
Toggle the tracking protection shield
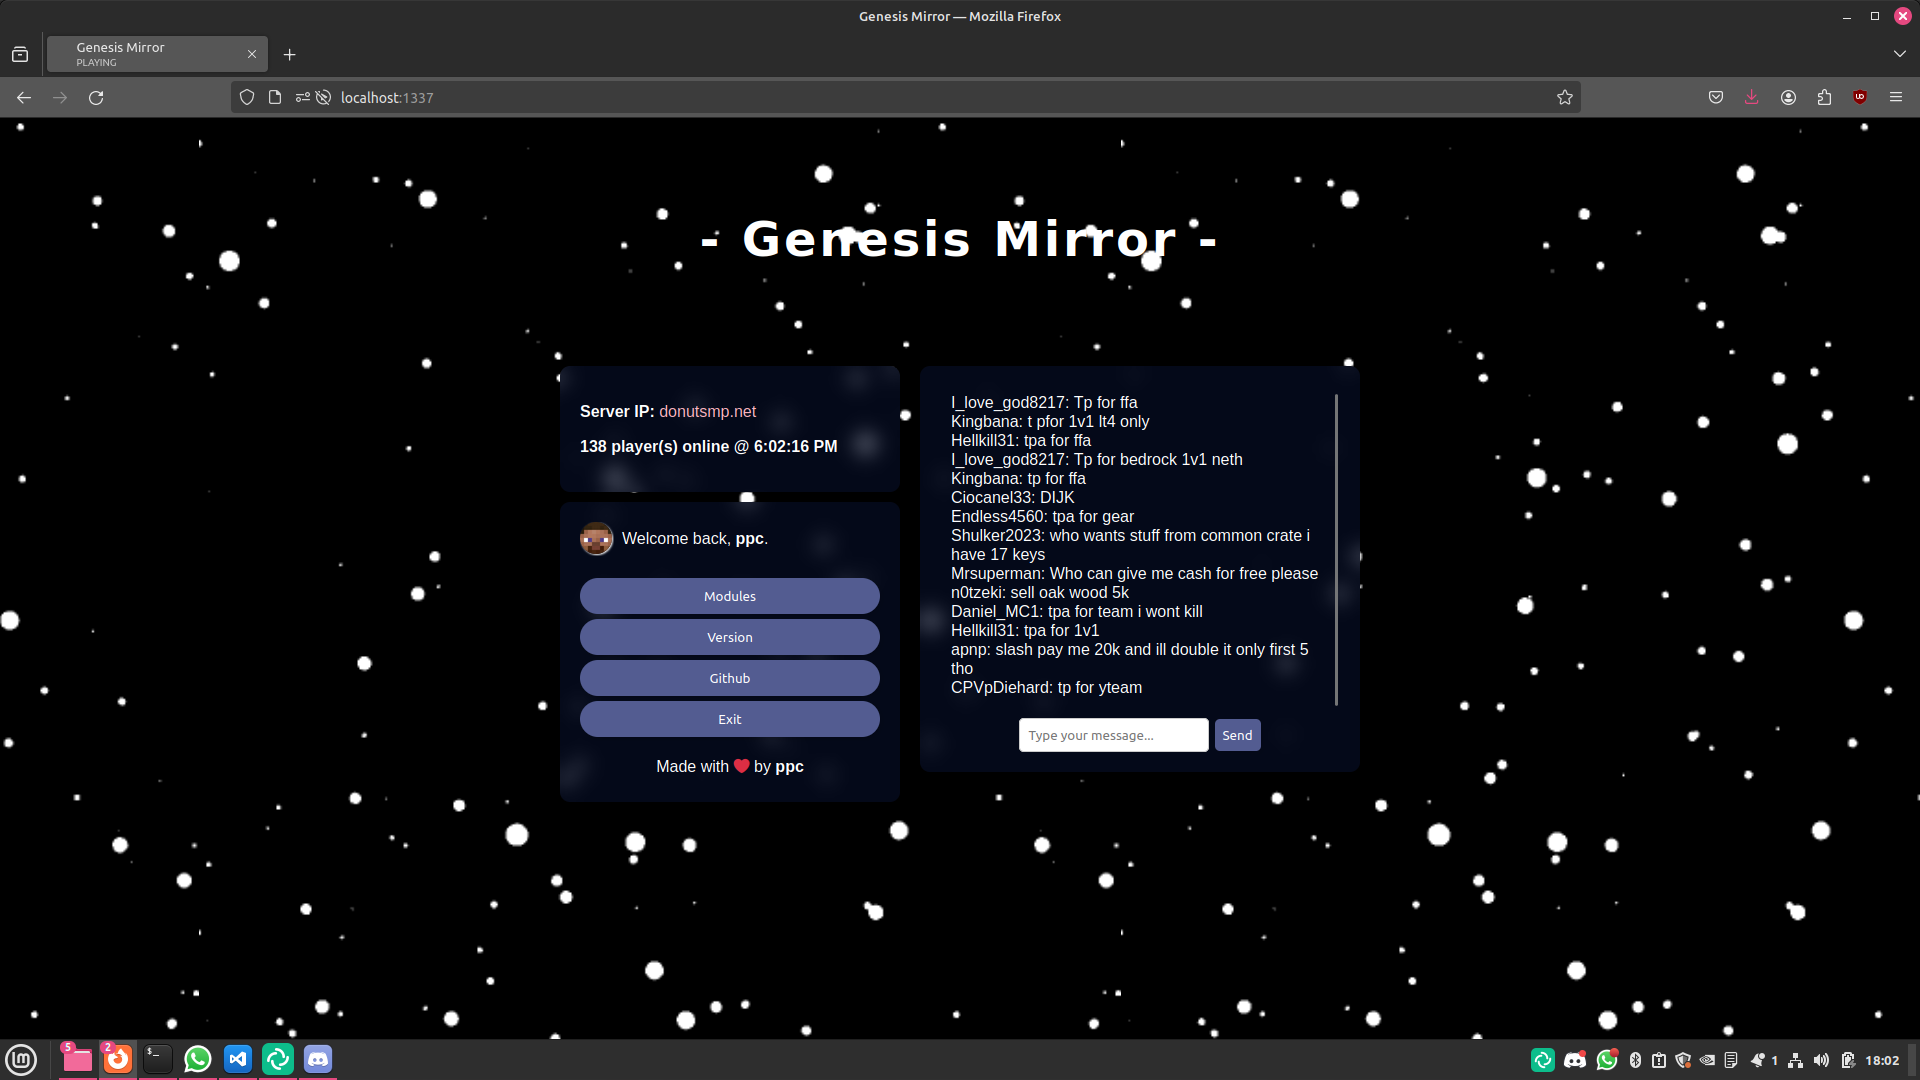coord(246,97)
